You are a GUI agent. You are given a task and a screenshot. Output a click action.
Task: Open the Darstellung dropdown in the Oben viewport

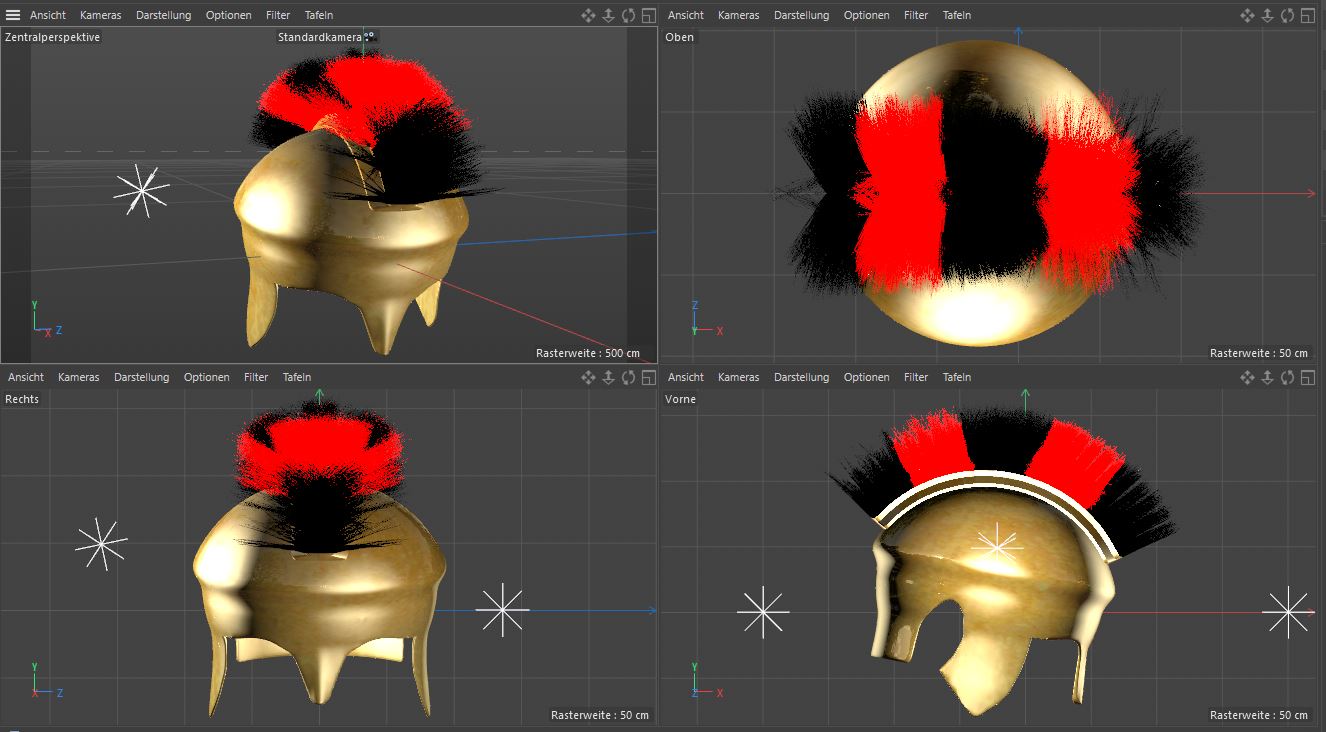point(801,15)
